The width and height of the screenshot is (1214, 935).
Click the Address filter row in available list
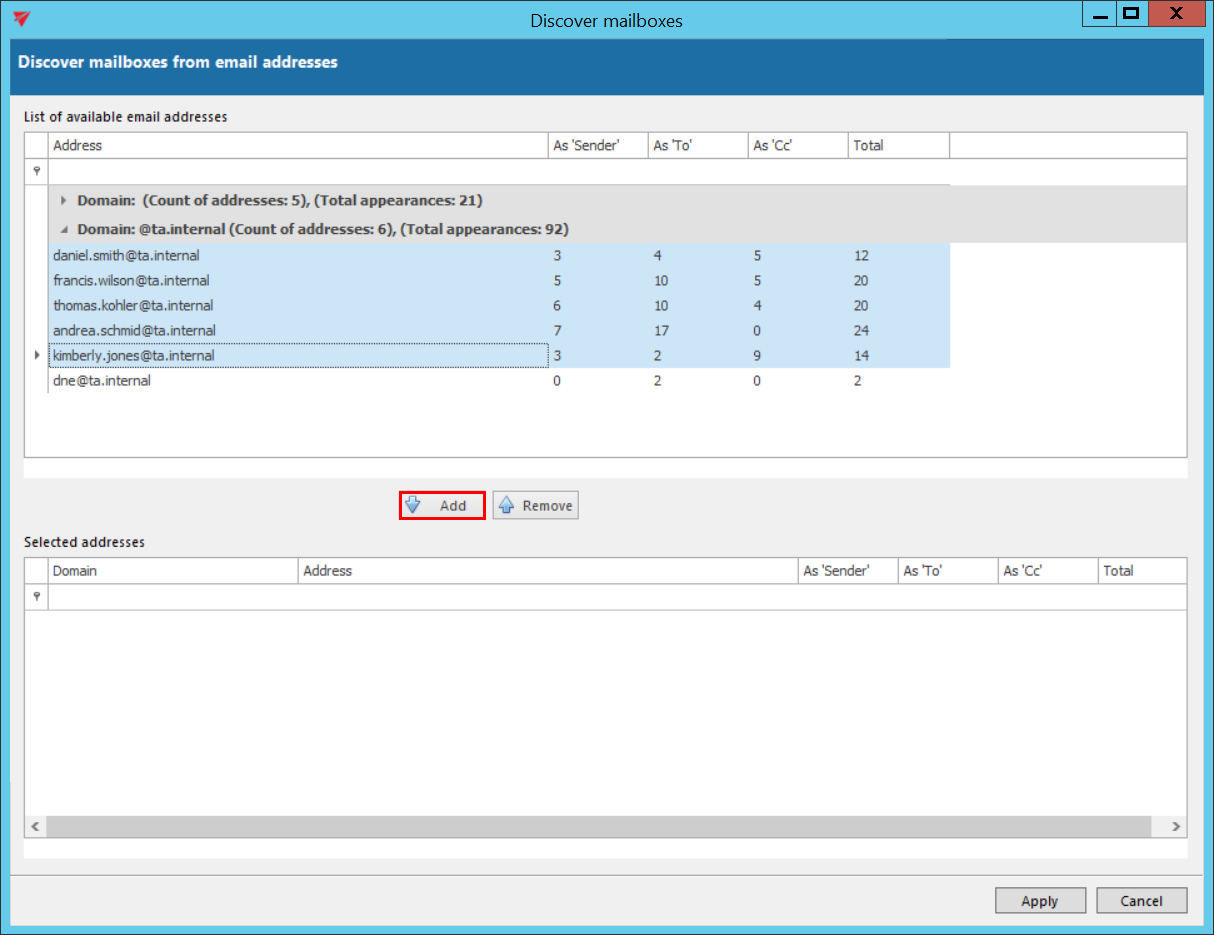(x=298, y=171)
